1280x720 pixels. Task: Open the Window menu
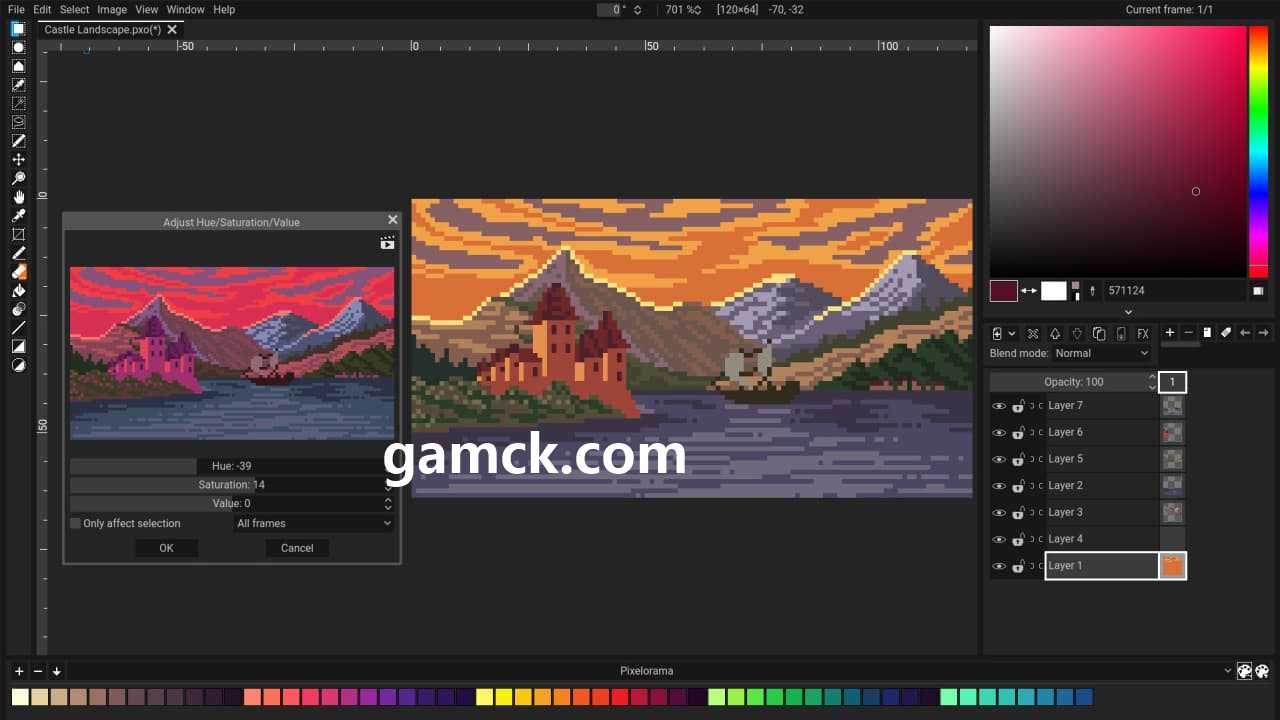click(185, 9)
